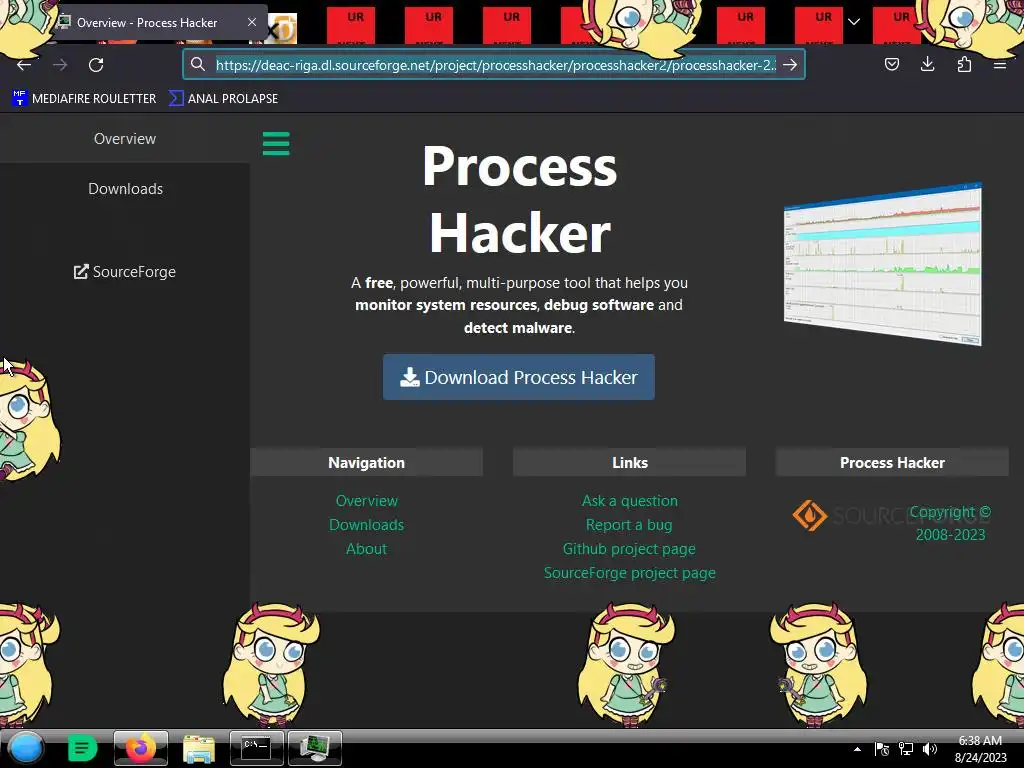Select the Overview - Process Hacker tab
1024x768 pixels.
146,22
